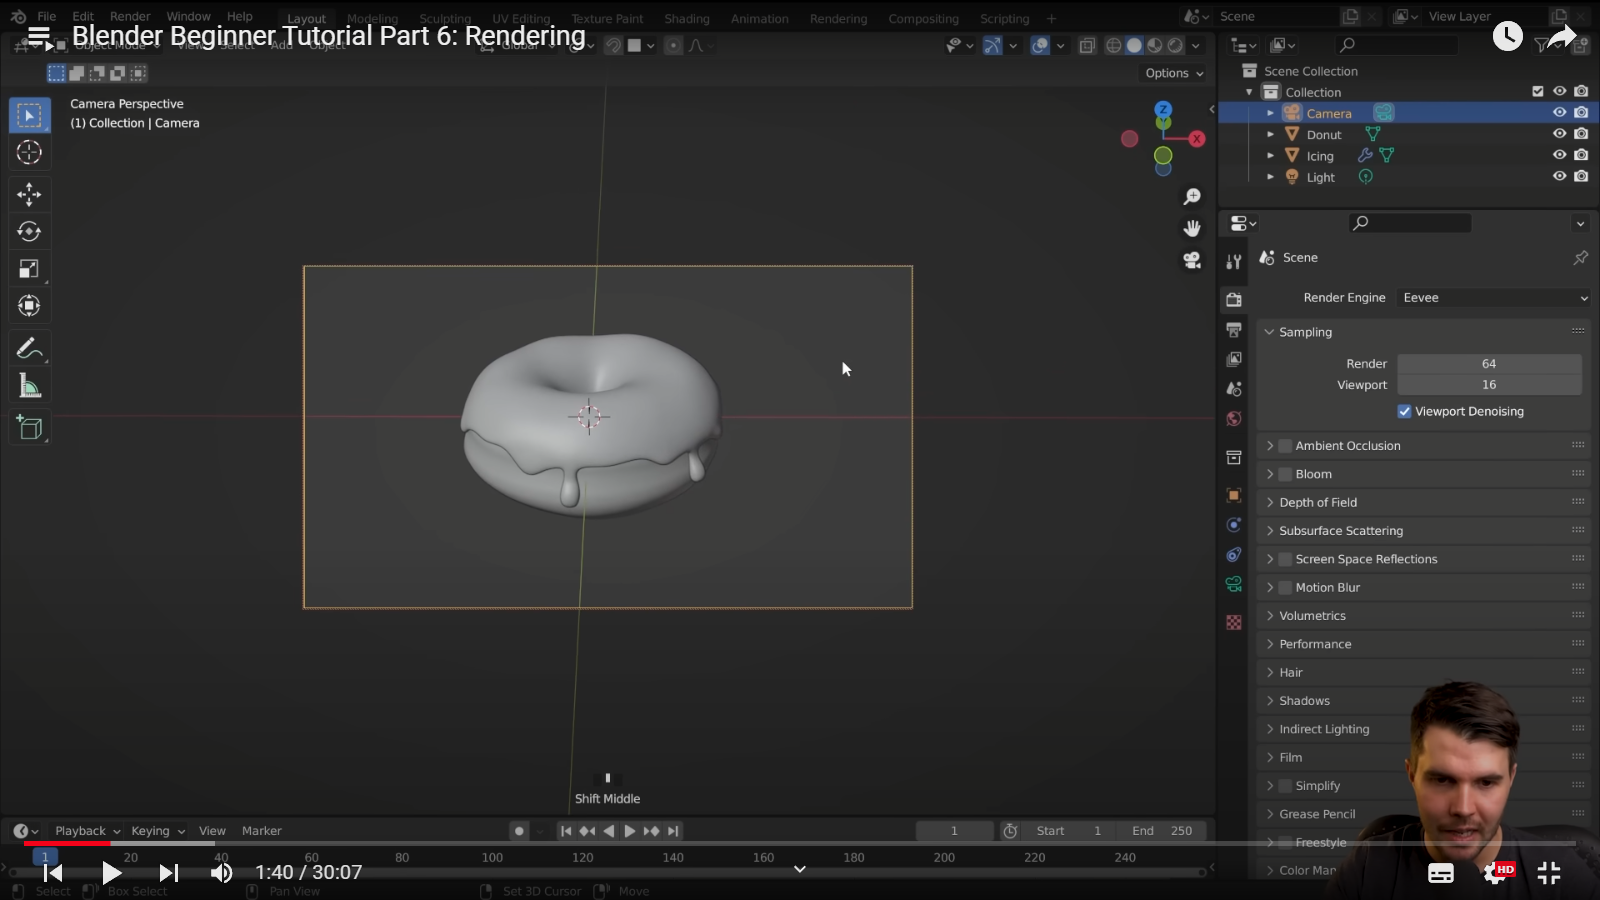Viewport: 1600px width, 900px height.
Task: Expand the Performance panel
Action: coord(1422,644)
